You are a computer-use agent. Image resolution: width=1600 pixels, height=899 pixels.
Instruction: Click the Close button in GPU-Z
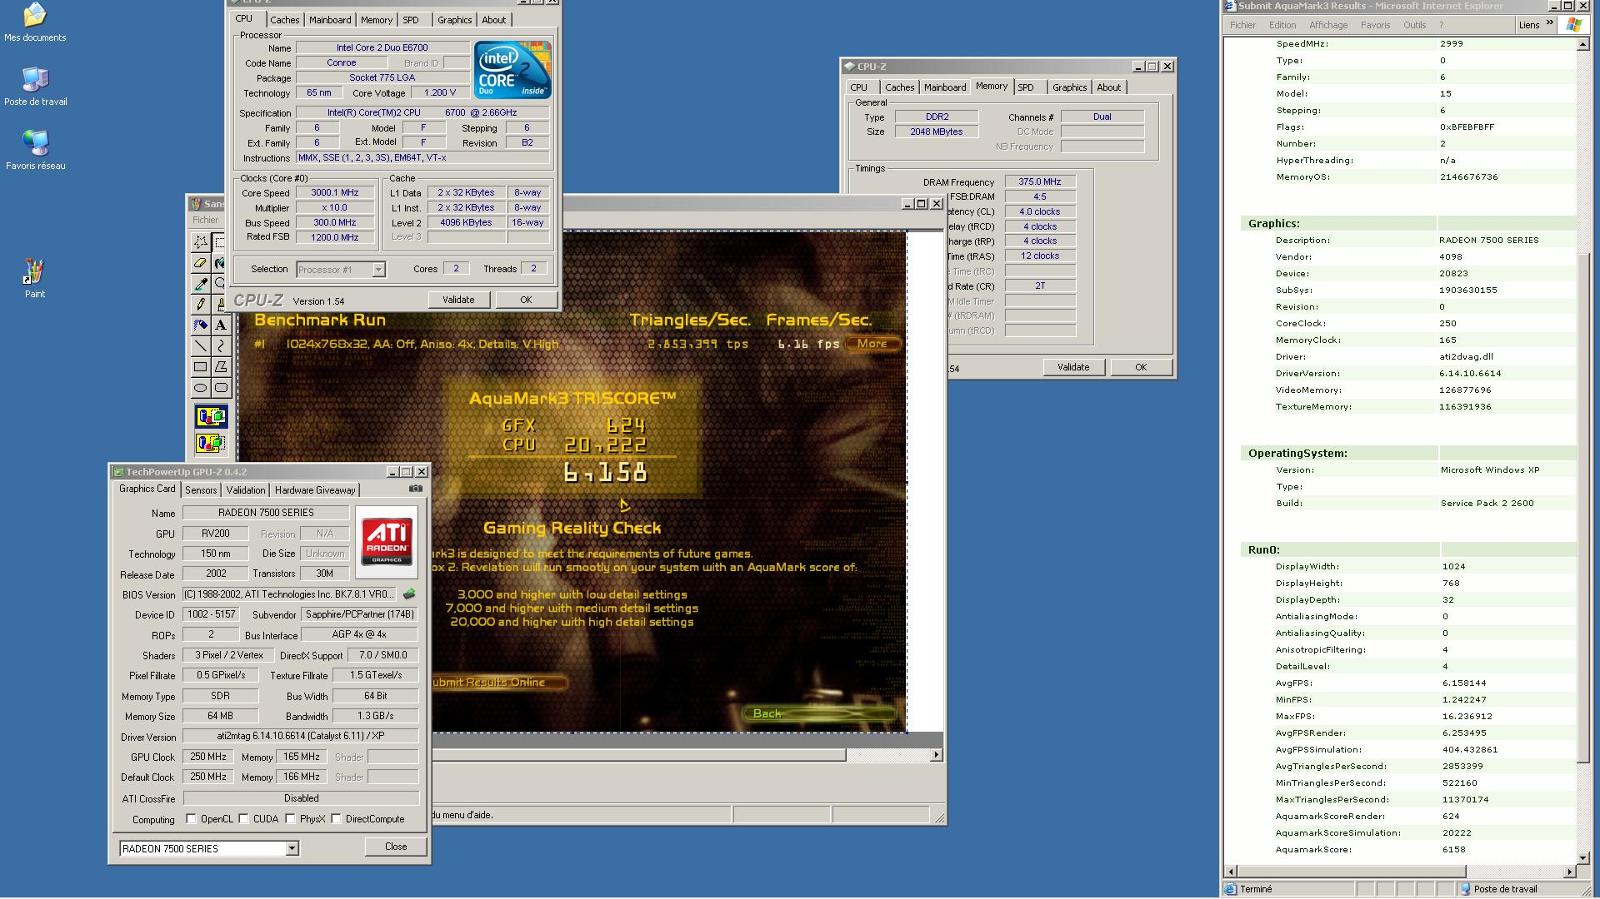(x=396, y=846)
